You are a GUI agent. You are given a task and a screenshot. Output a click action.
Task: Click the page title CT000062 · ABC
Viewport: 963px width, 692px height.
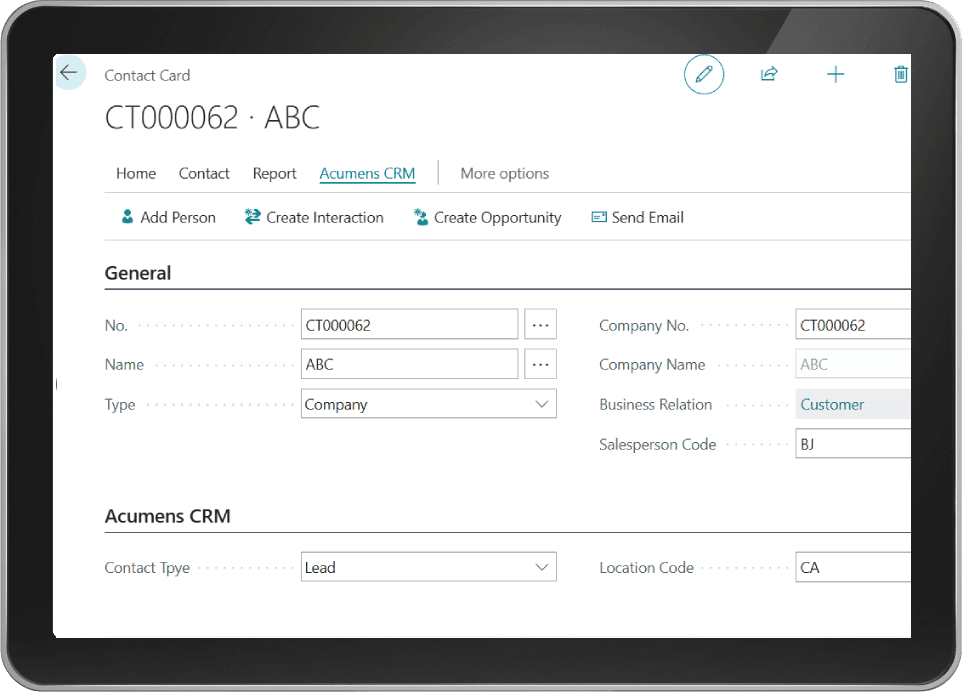[212, 117]
